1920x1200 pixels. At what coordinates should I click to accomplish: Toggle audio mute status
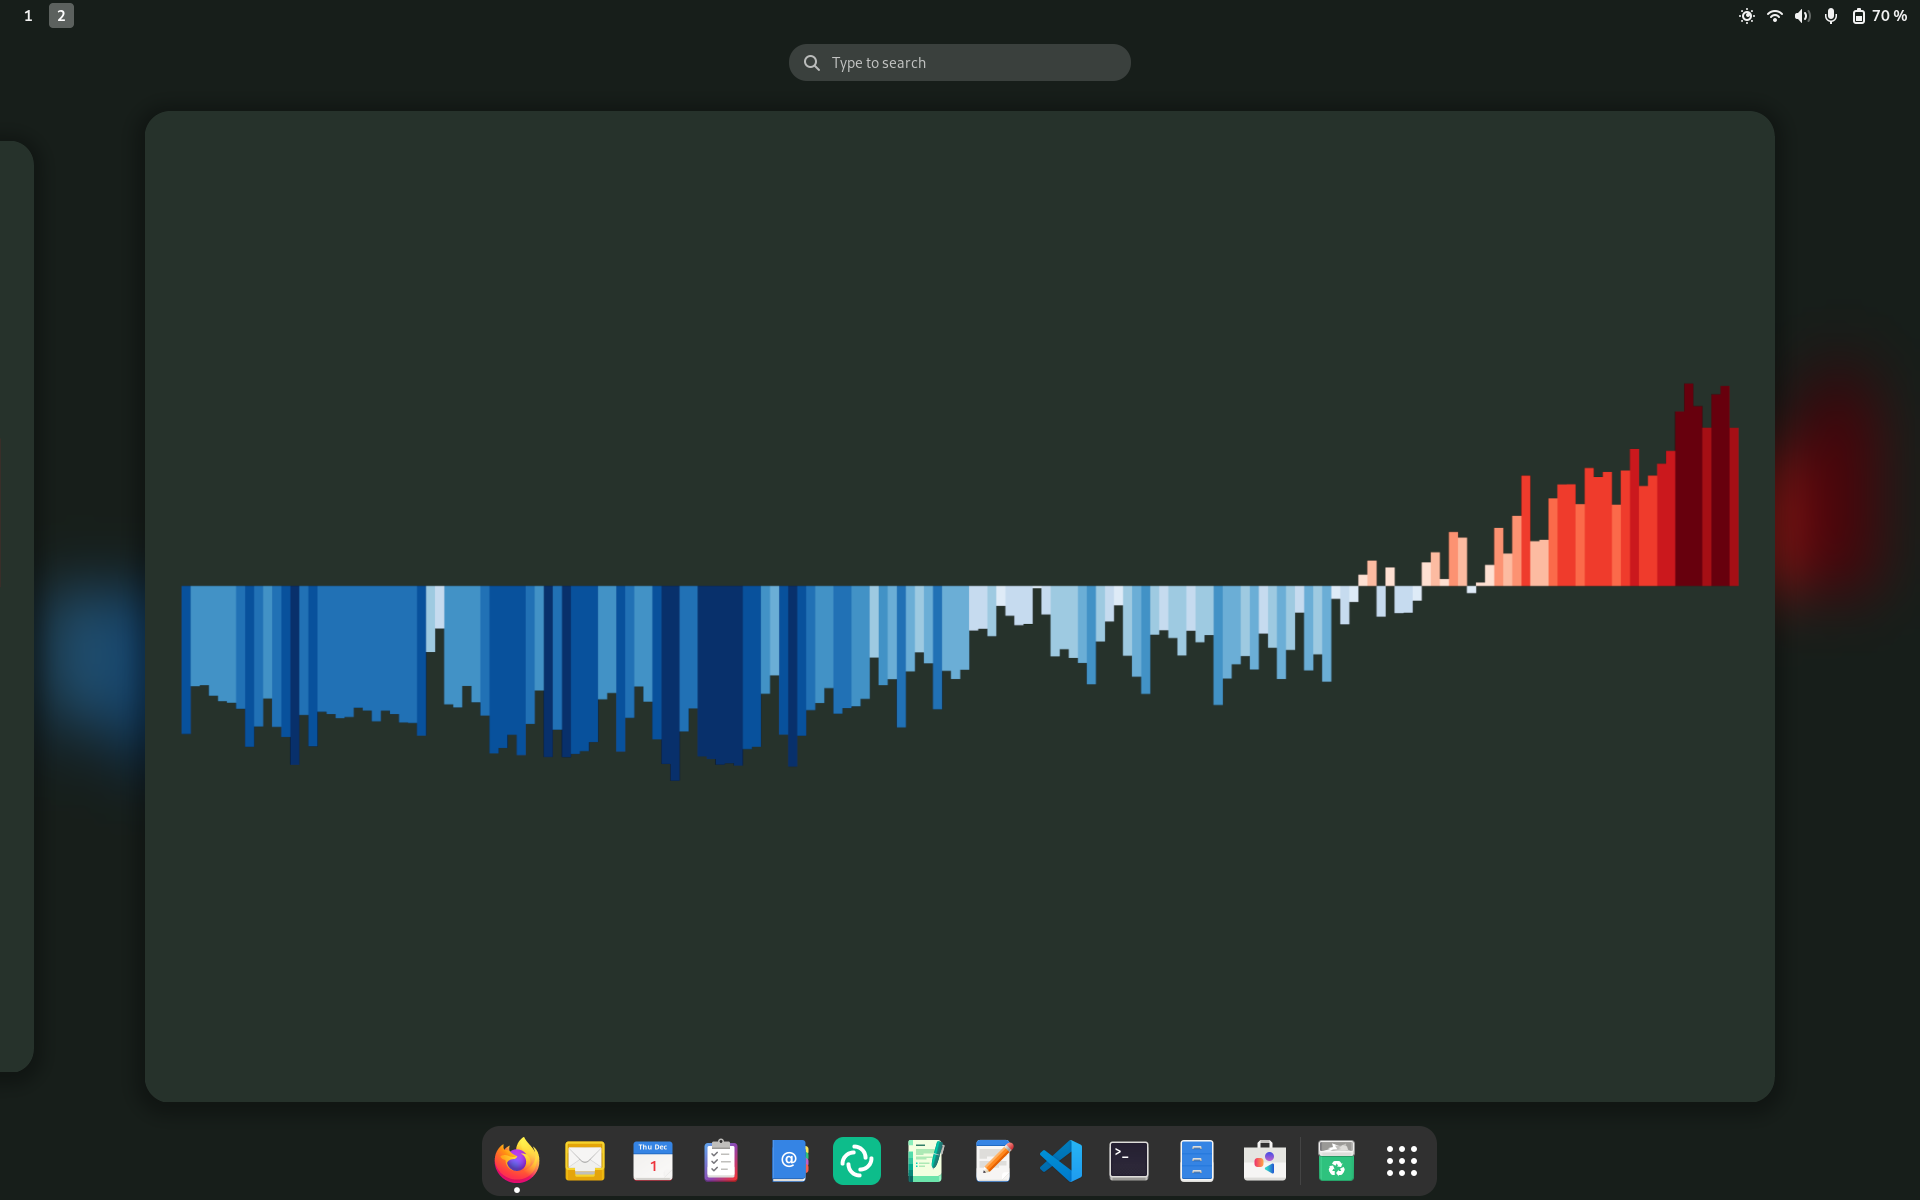tap(1801, 15)
